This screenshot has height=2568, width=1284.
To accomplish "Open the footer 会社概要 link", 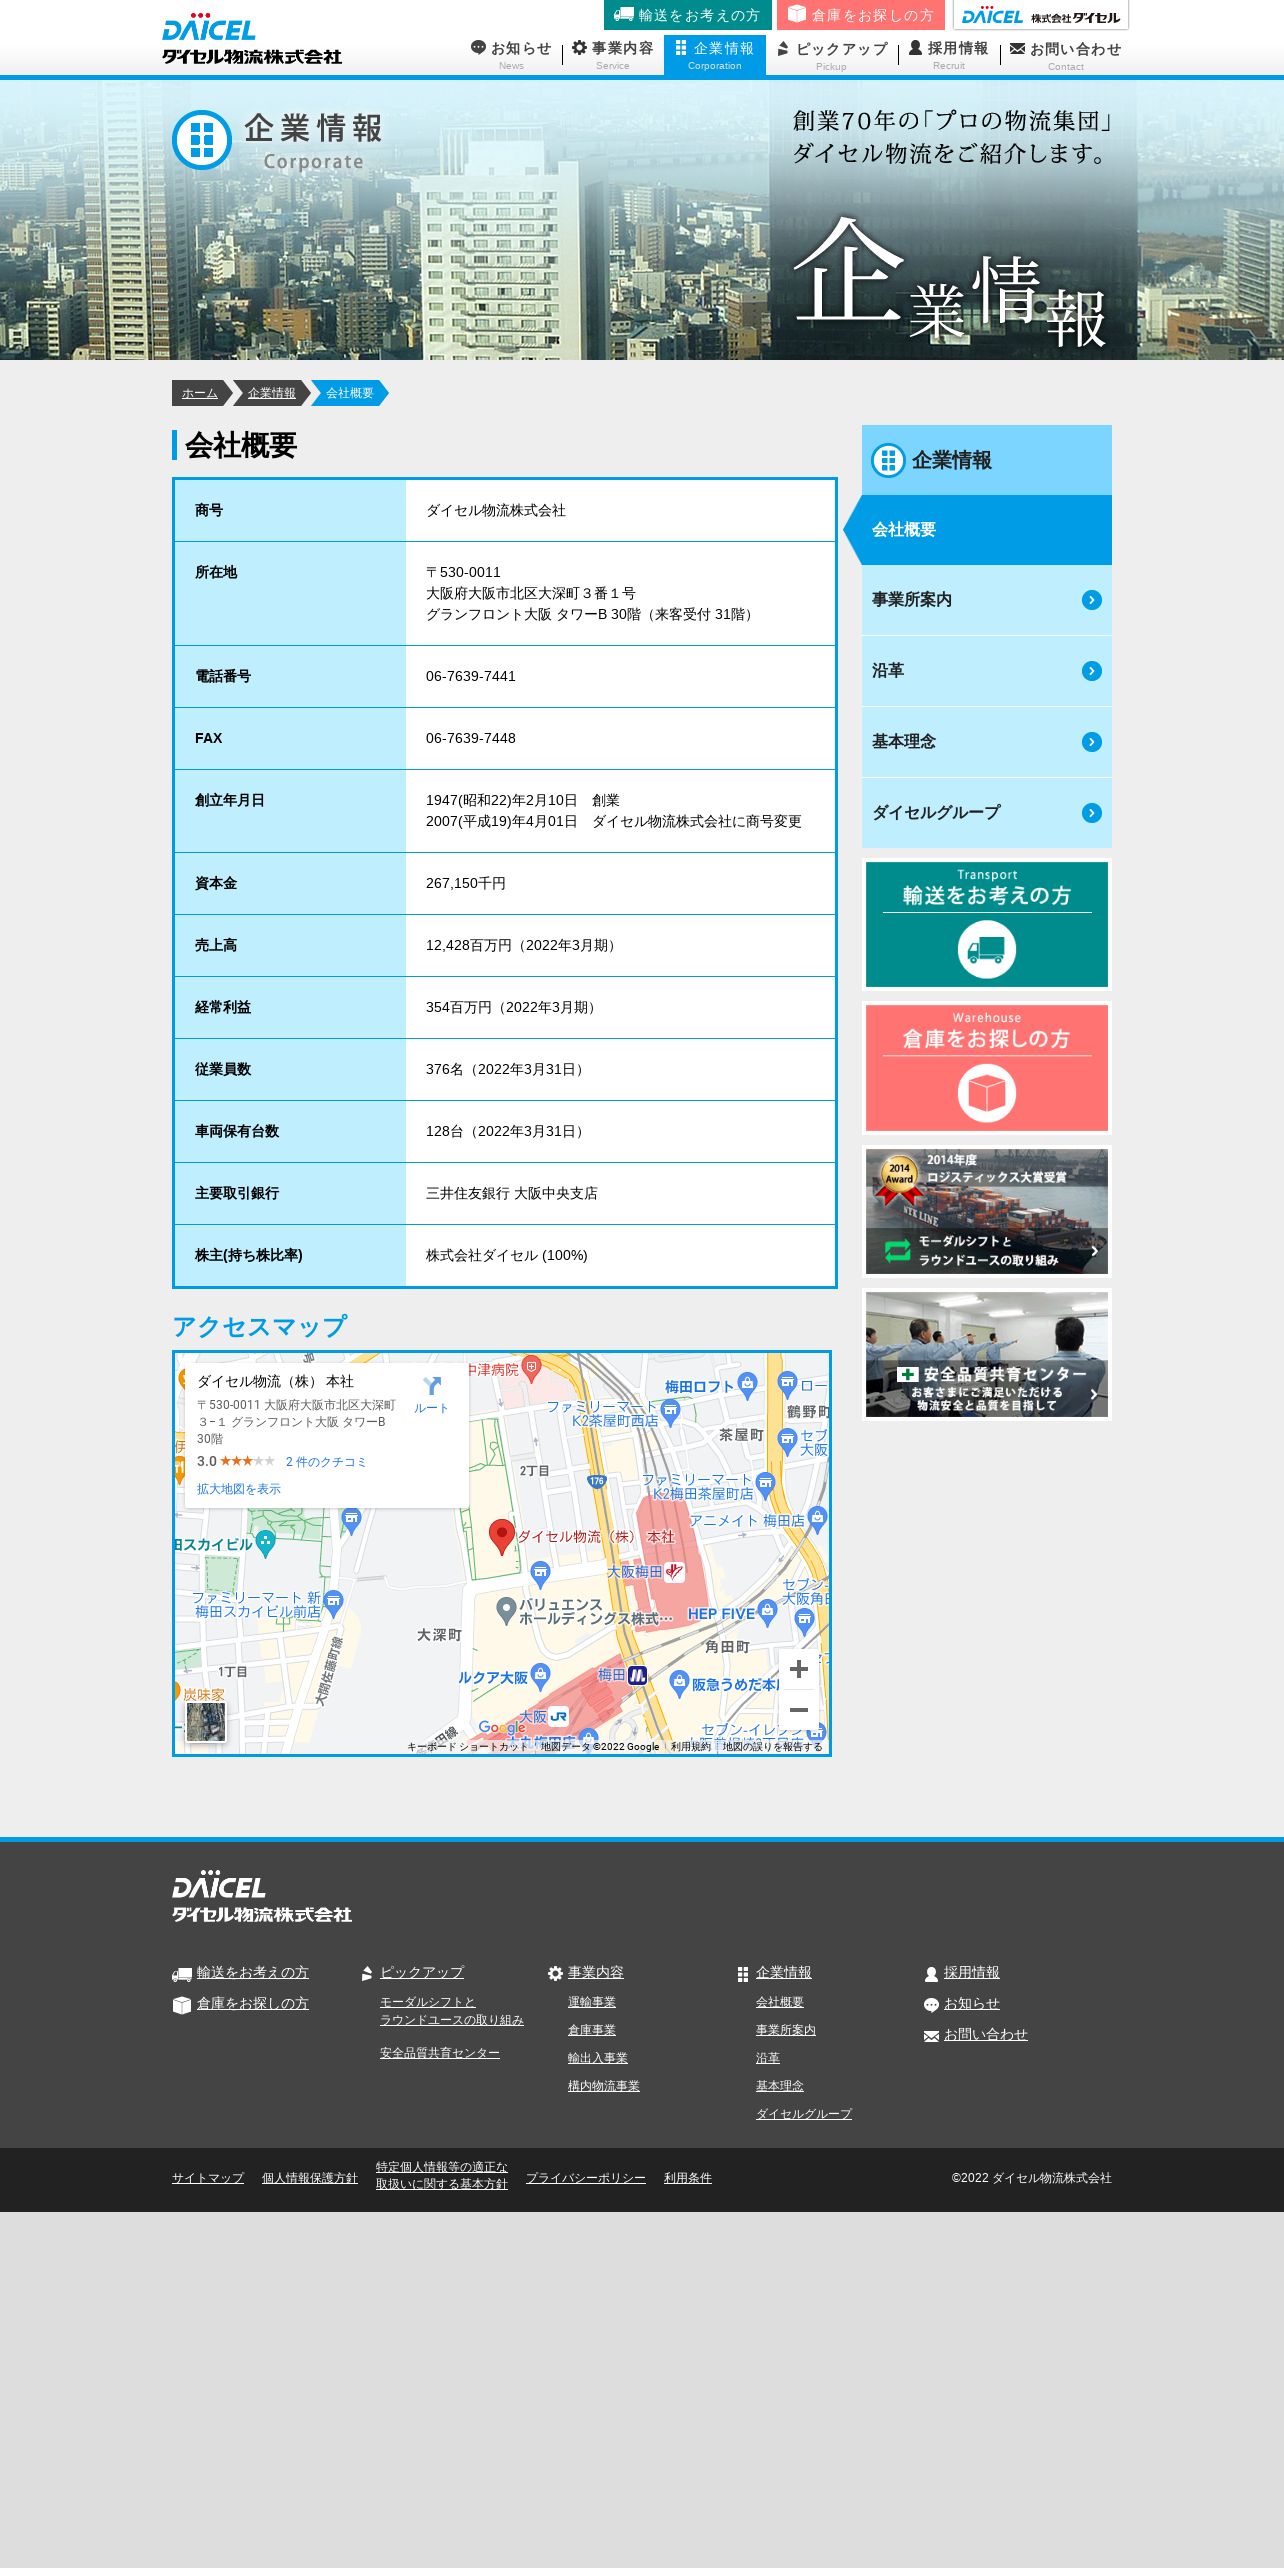I will (x=780, y=2002).
